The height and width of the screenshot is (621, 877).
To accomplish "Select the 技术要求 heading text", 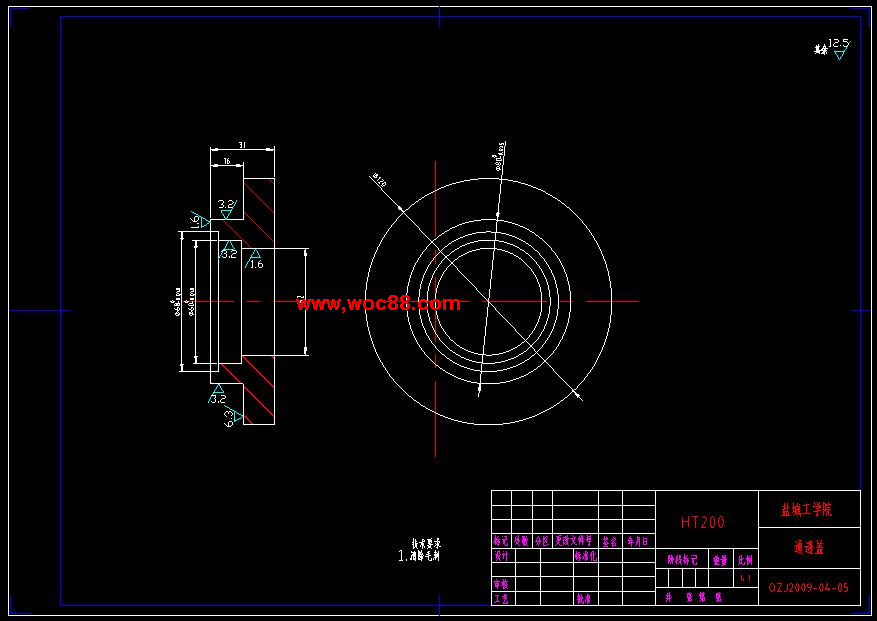I will pos(426,543).
